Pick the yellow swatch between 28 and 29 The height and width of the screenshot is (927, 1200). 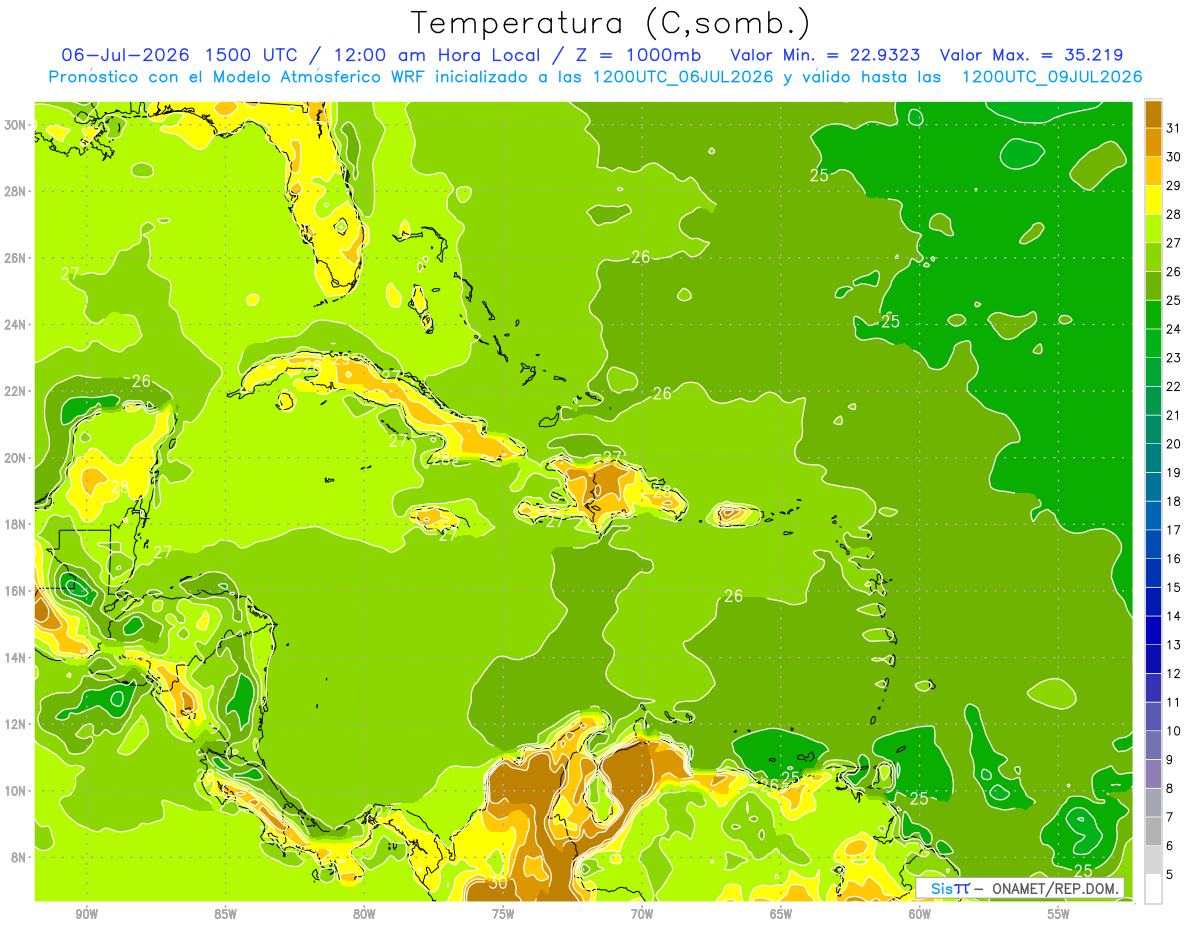point(1153,200)
